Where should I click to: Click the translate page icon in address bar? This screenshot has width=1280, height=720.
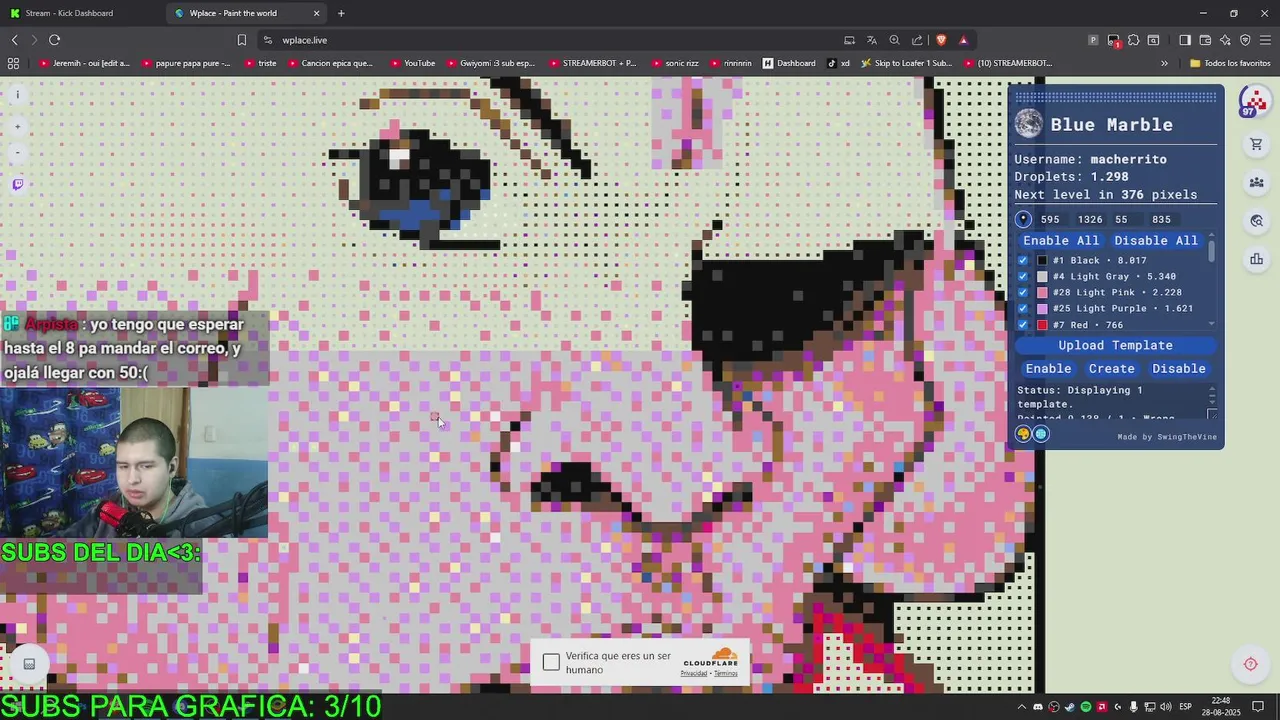click(871, 40)
